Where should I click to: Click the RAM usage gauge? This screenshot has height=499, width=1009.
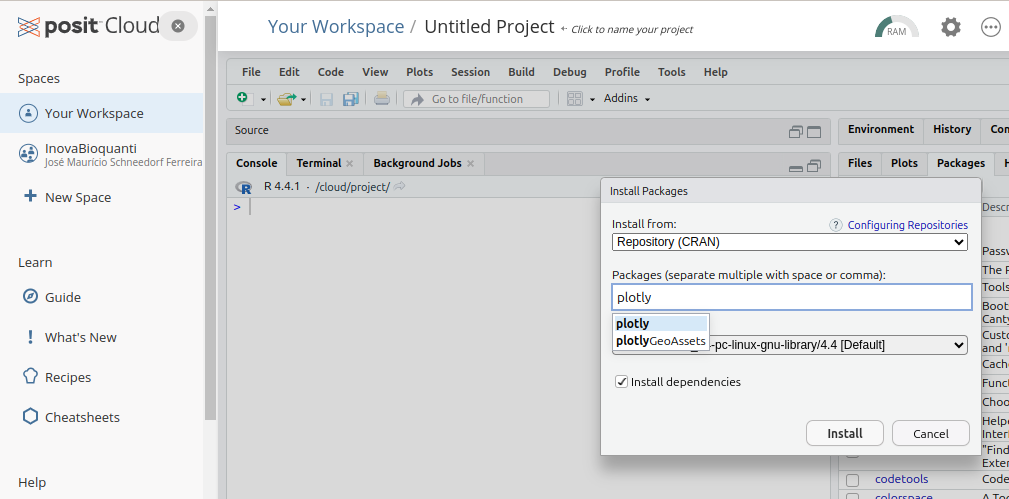click(x=896, y=27)
